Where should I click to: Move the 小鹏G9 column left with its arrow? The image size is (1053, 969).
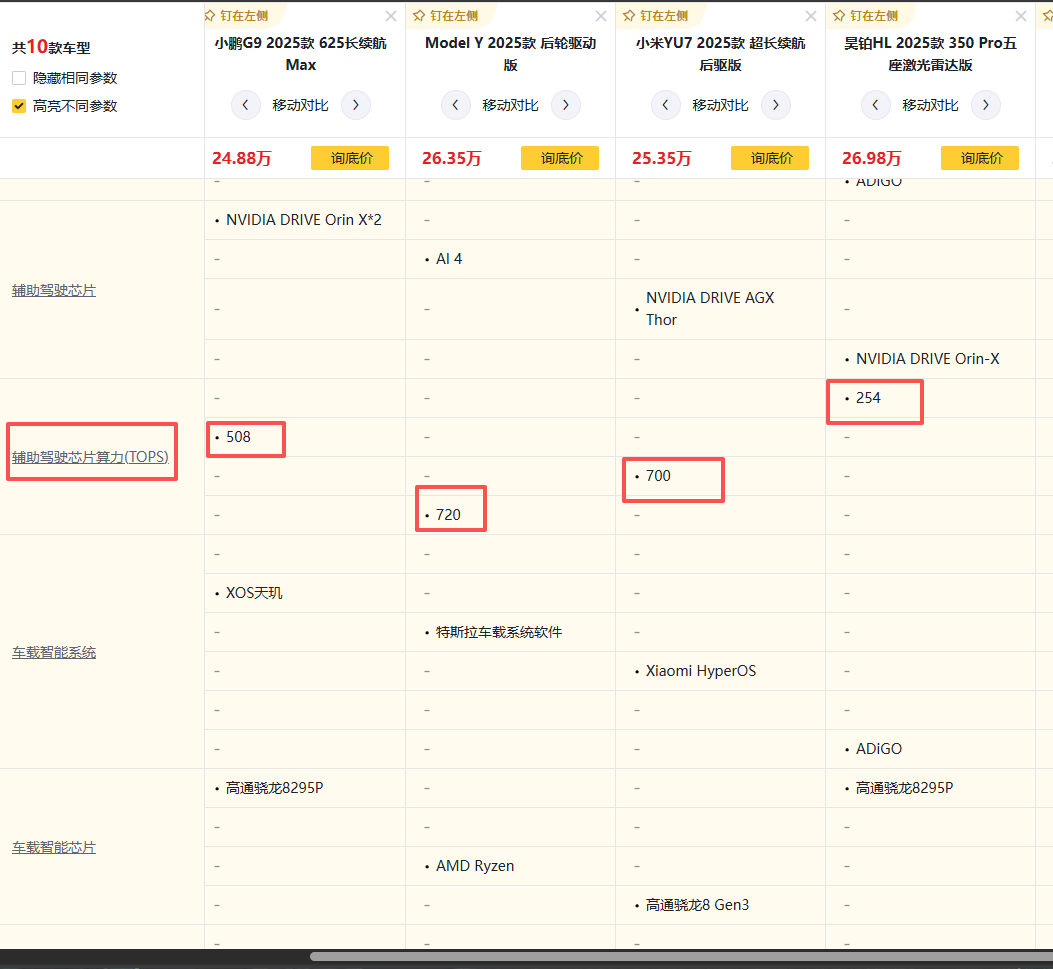click(x=246, y=105)
